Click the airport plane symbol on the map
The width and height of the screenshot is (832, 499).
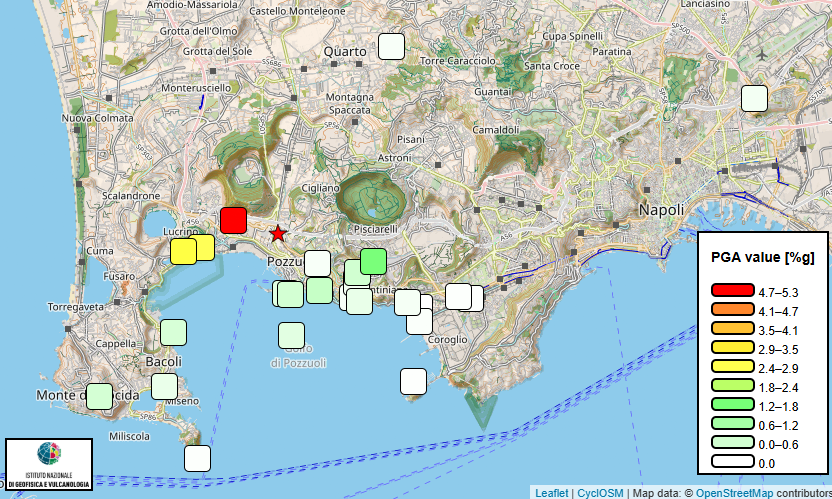tap(762, 55)
